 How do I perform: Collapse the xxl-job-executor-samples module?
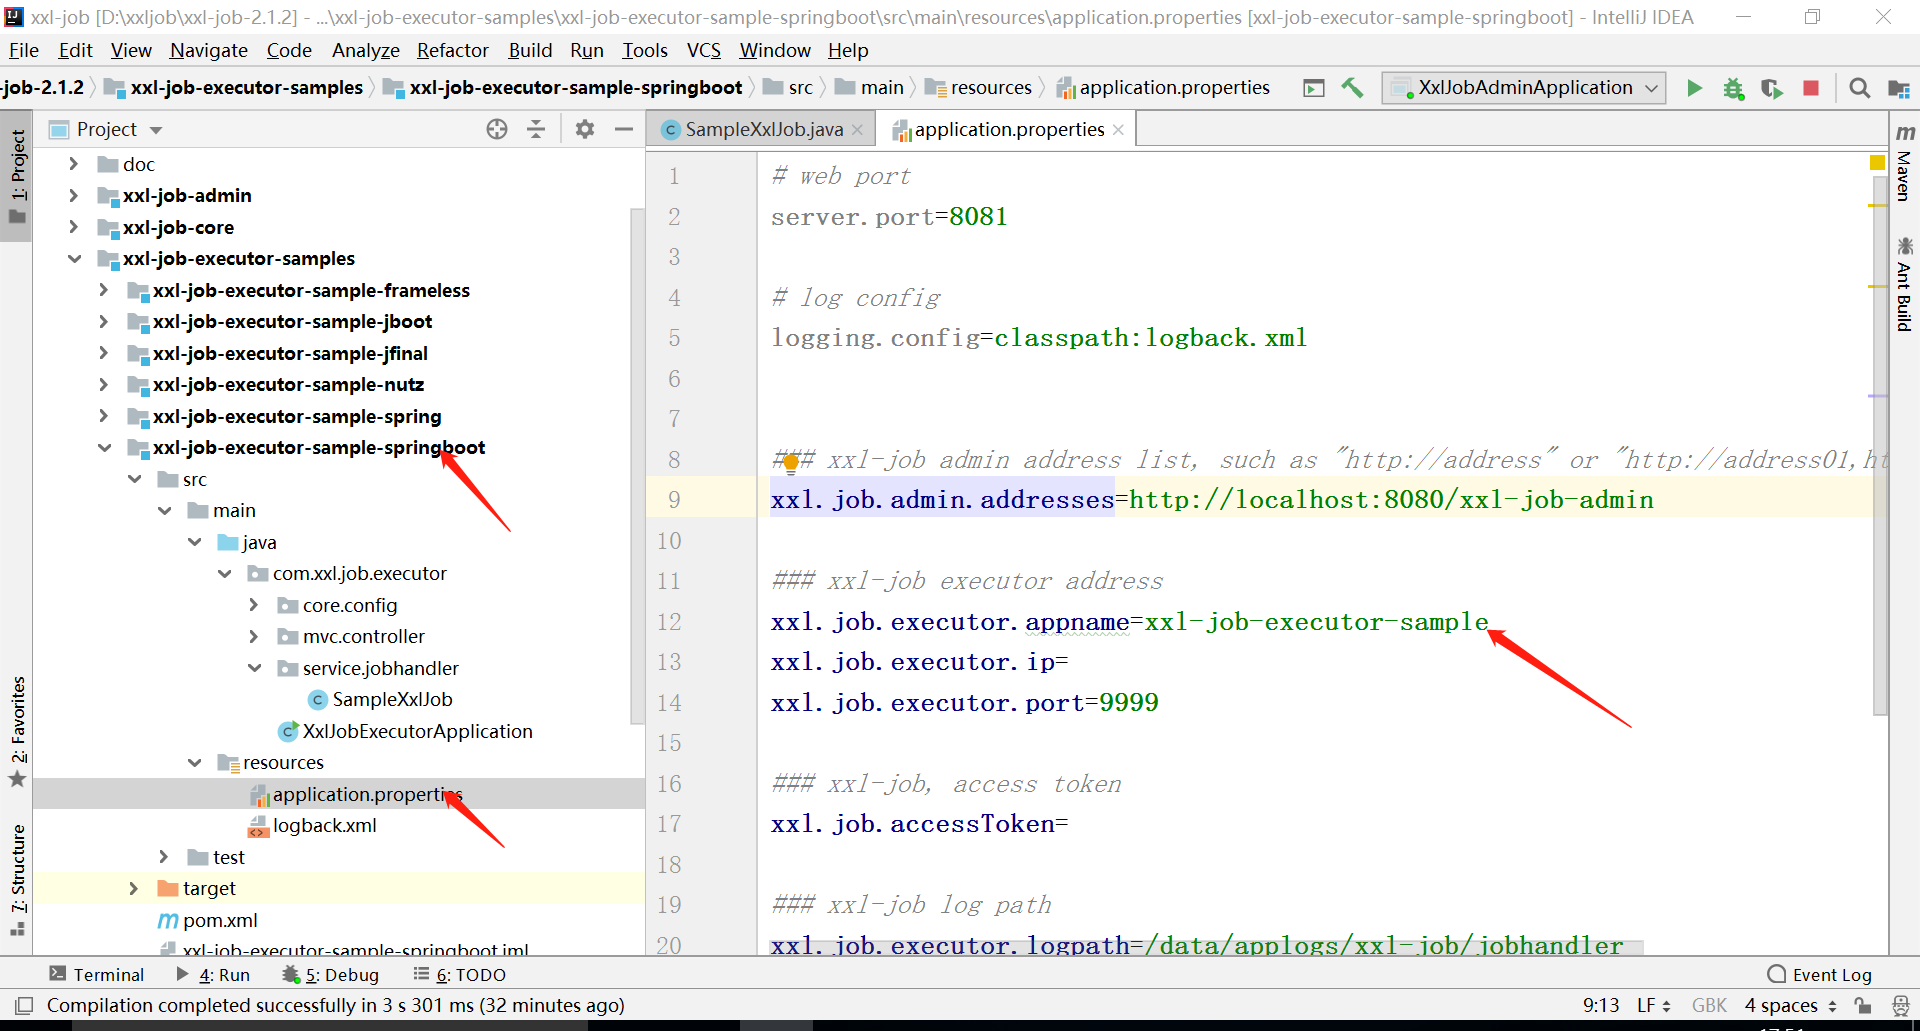tap(74, 258)
